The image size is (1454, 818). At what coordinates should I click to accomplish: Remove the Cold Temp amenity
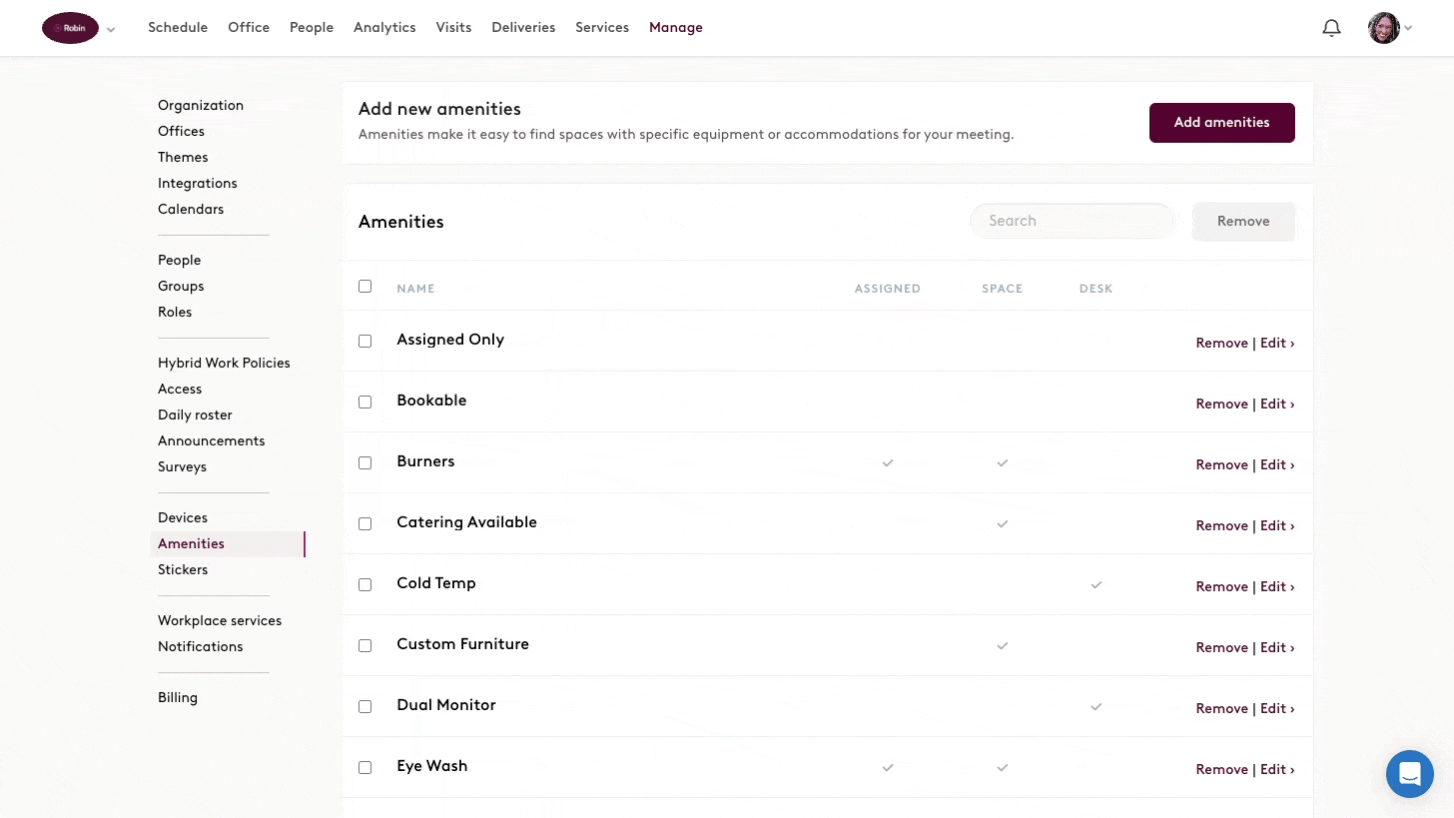tap(1222, 587)
